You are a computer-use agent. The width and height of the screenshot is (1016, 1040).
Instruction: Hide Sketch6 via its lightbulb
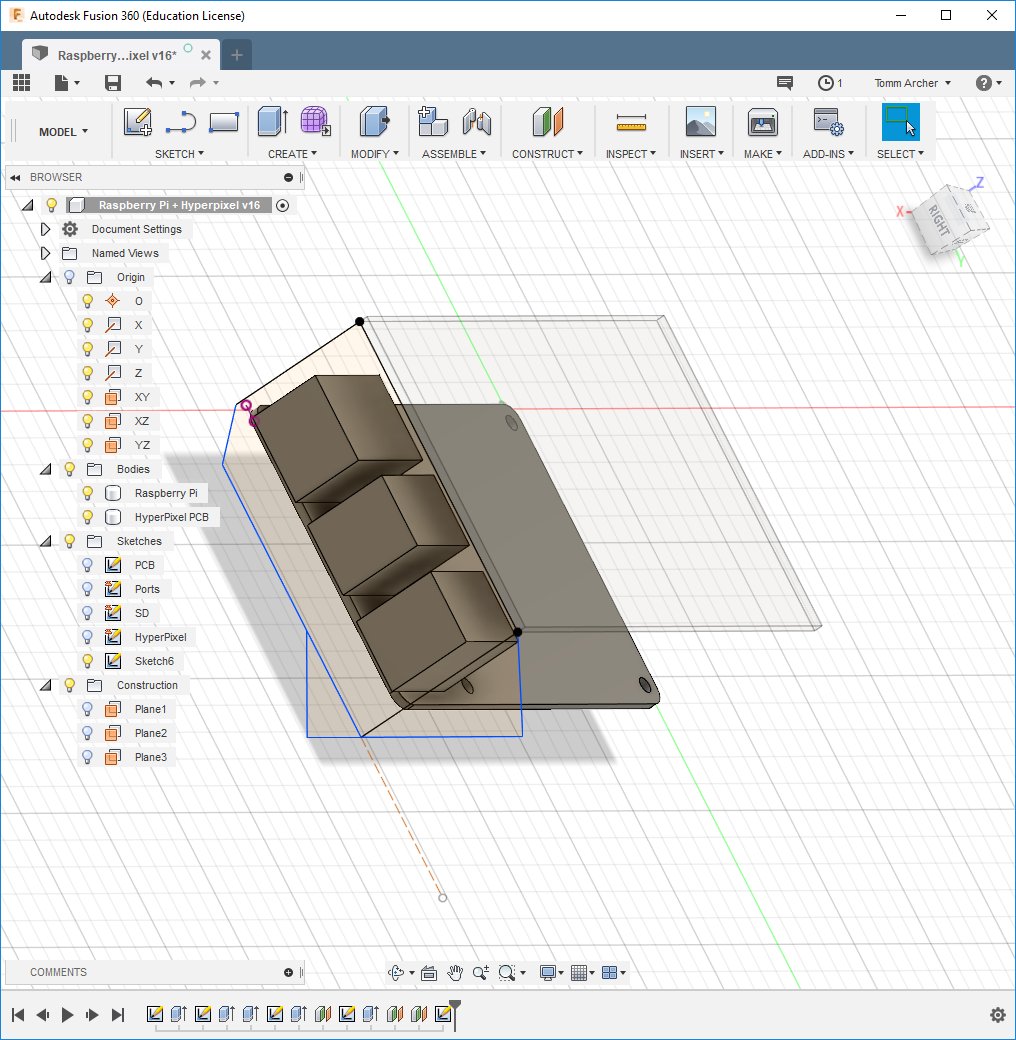click(x=88, y=661)
